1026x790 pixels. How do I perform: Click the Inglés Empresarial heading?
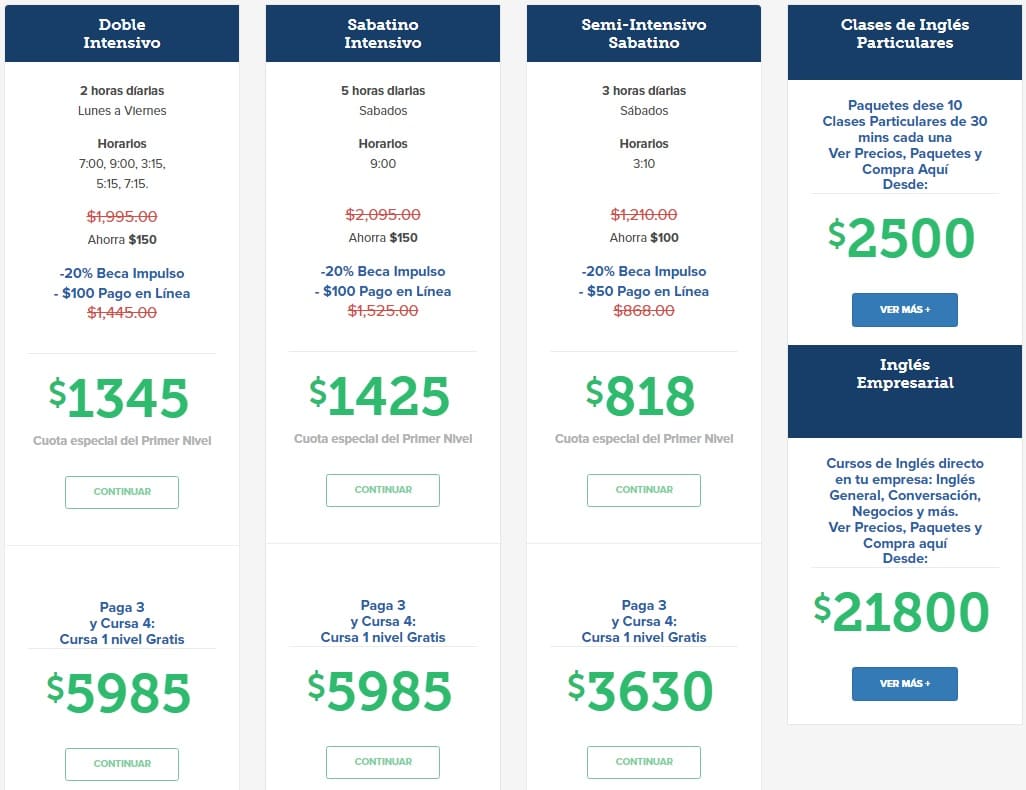(905, 374)
